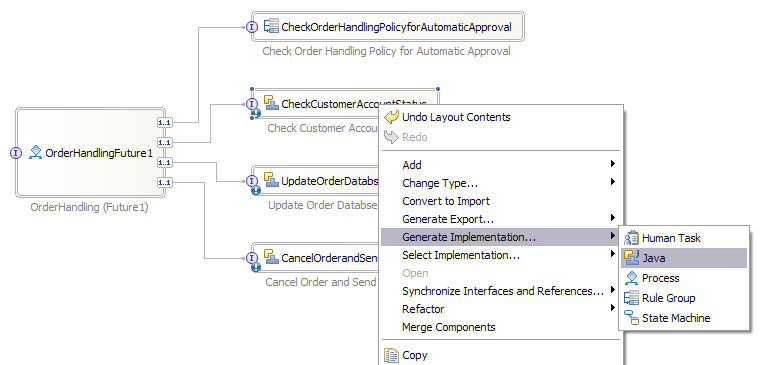The height and width of the screenshot is (365, 761).
Task: Select the UpdateOrderDatabse component
Action: pyautogui.click(x=315, y=181)
